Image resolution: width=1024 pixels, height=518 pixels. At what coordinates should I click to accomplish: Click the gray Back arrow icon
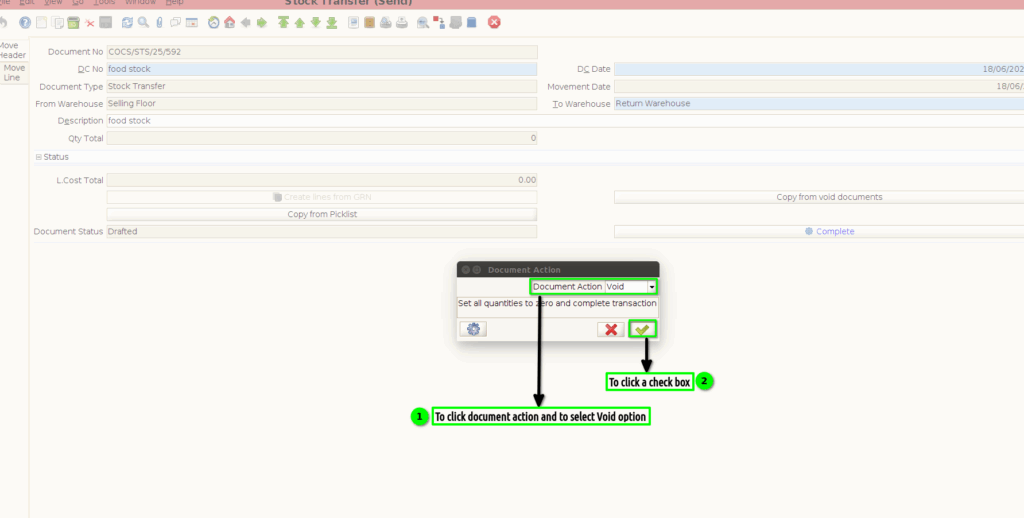click(246, 23)
